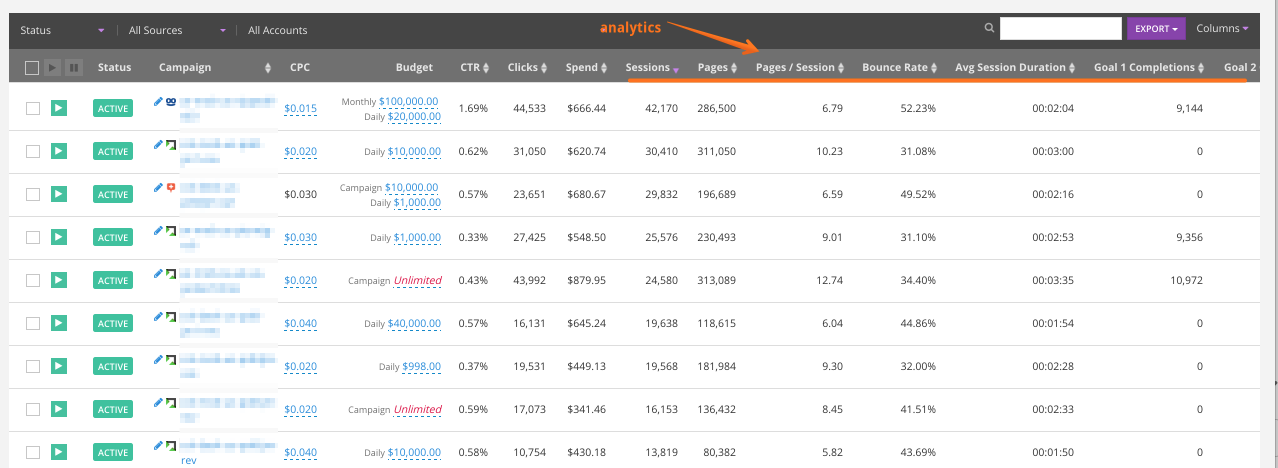This screenshot has height=468, width=1278.
Task: Edit the Monthly $100,000.00 budget link
Action: pos(409,101)
